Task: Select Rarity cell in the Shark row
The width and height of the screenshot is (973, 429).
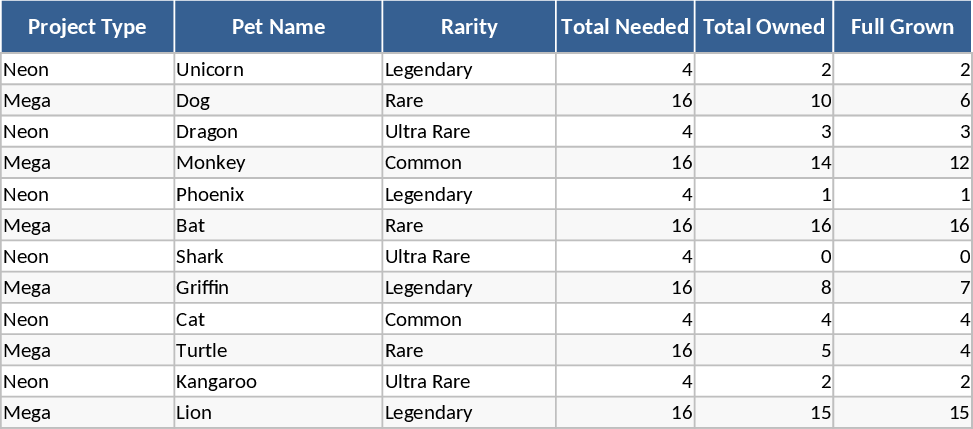Action: click(x=468, y=257)
